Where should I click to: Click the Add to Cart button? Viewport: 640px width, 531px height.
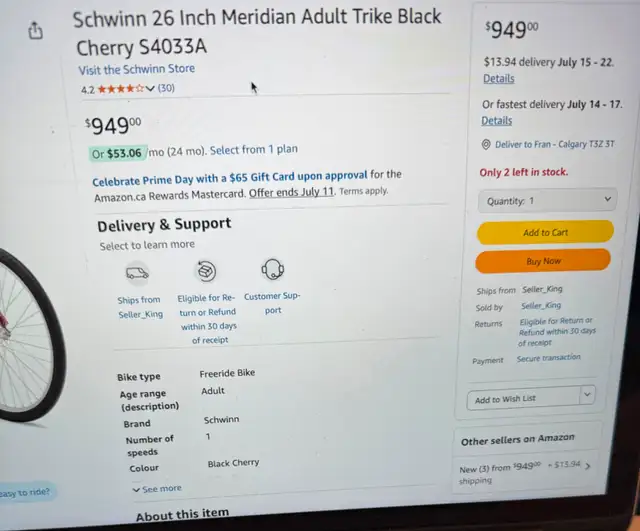pos(545,232)
